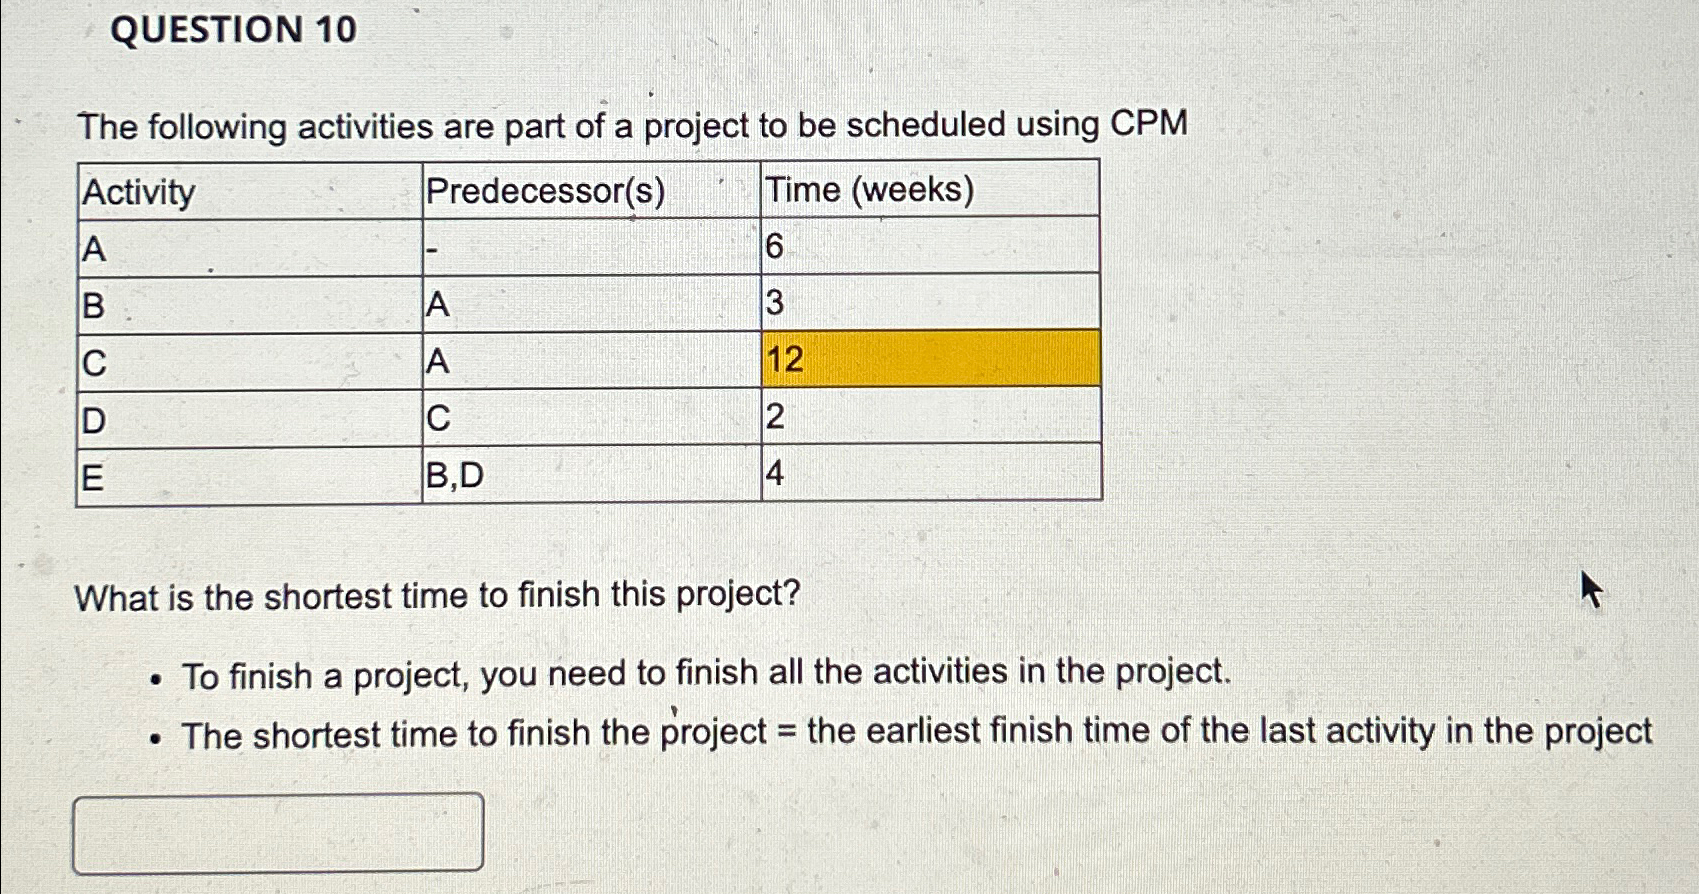The height and width of the screenshot is (894, 1699).
Task: Click the shortest time question text
Action: (x=437, y=594)
